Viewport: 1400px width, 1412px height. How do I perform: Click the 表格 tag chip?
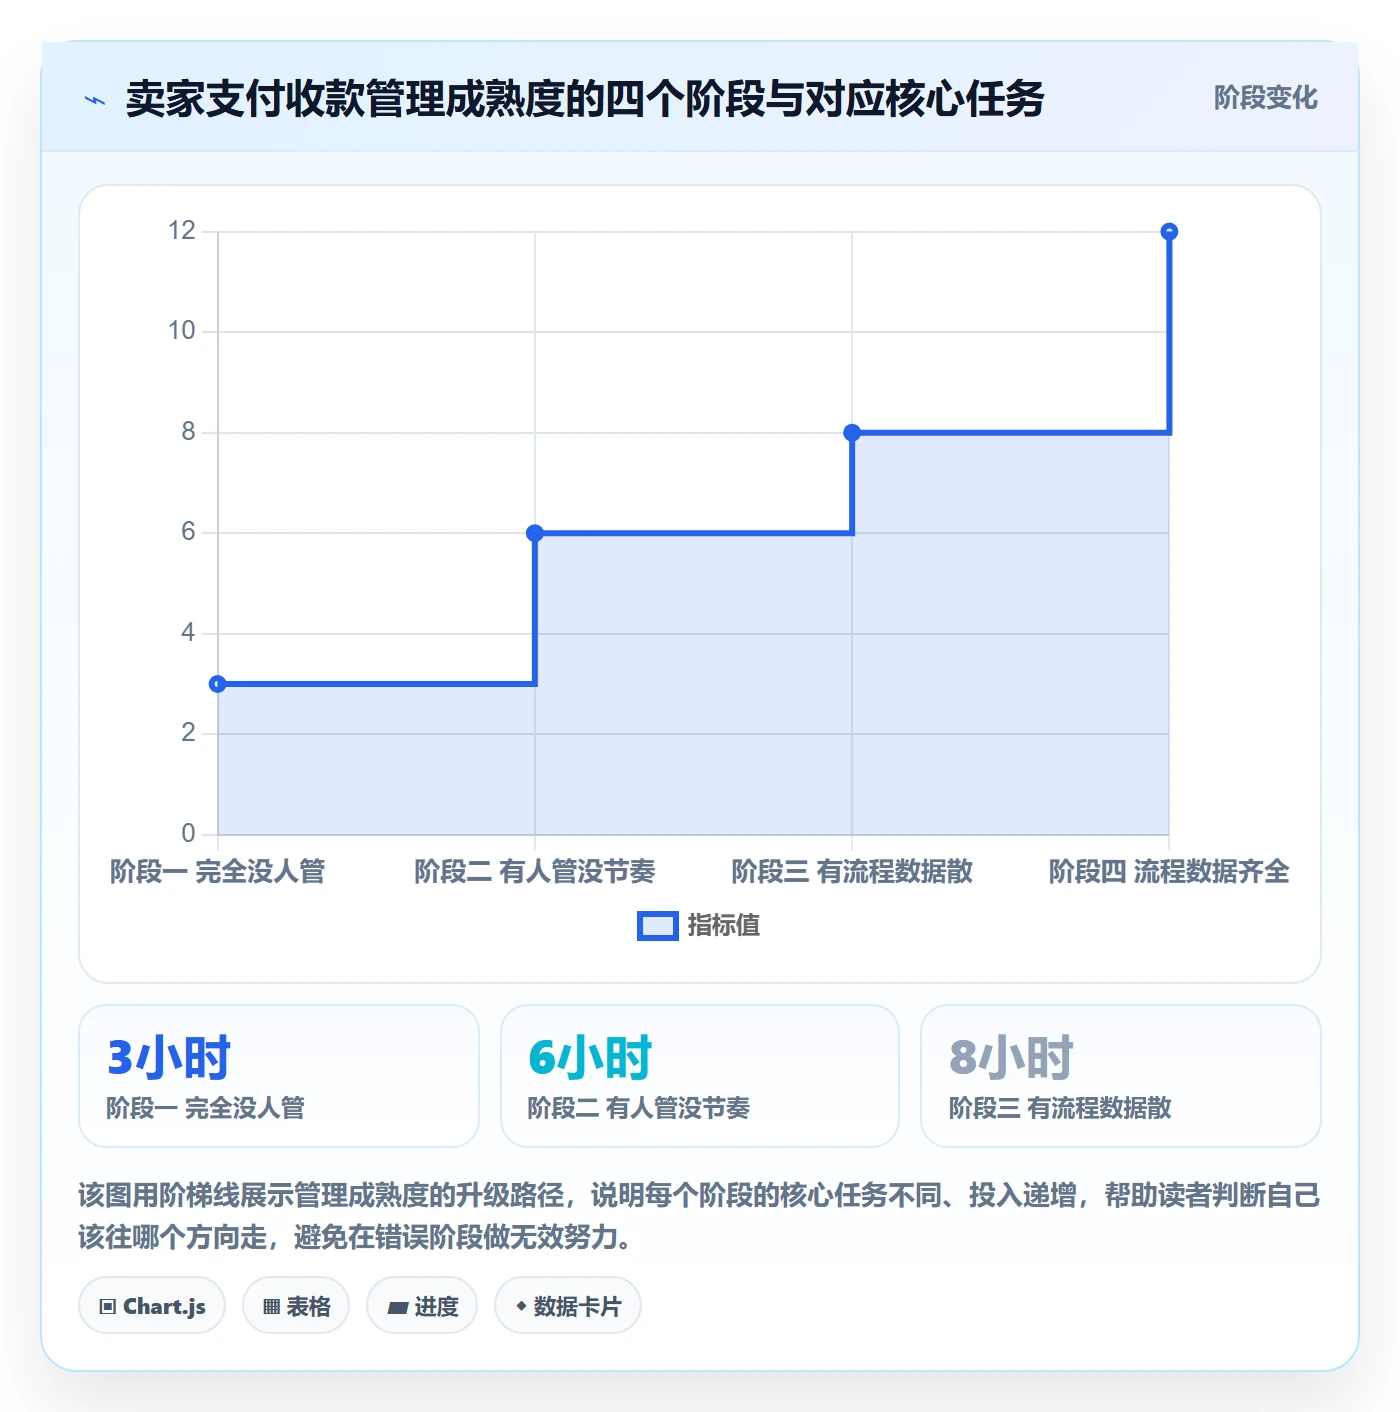[296, 1306]
